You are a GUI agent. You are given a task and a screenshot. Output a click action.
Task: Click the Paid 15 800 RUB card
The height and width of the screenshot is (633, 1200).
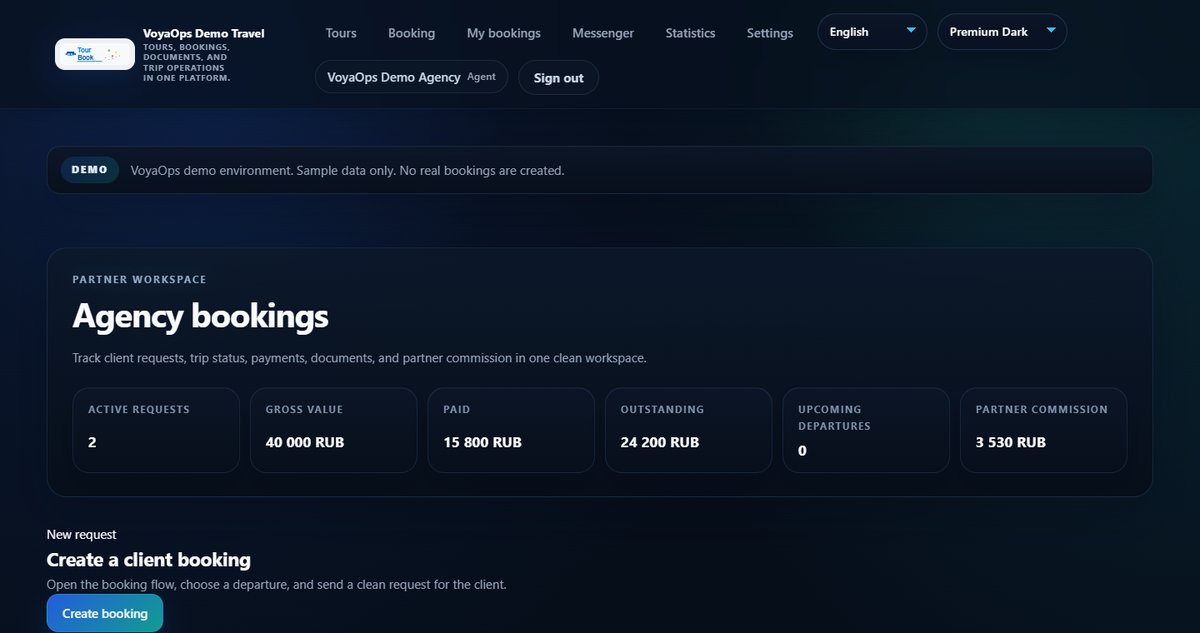(511, 430)
